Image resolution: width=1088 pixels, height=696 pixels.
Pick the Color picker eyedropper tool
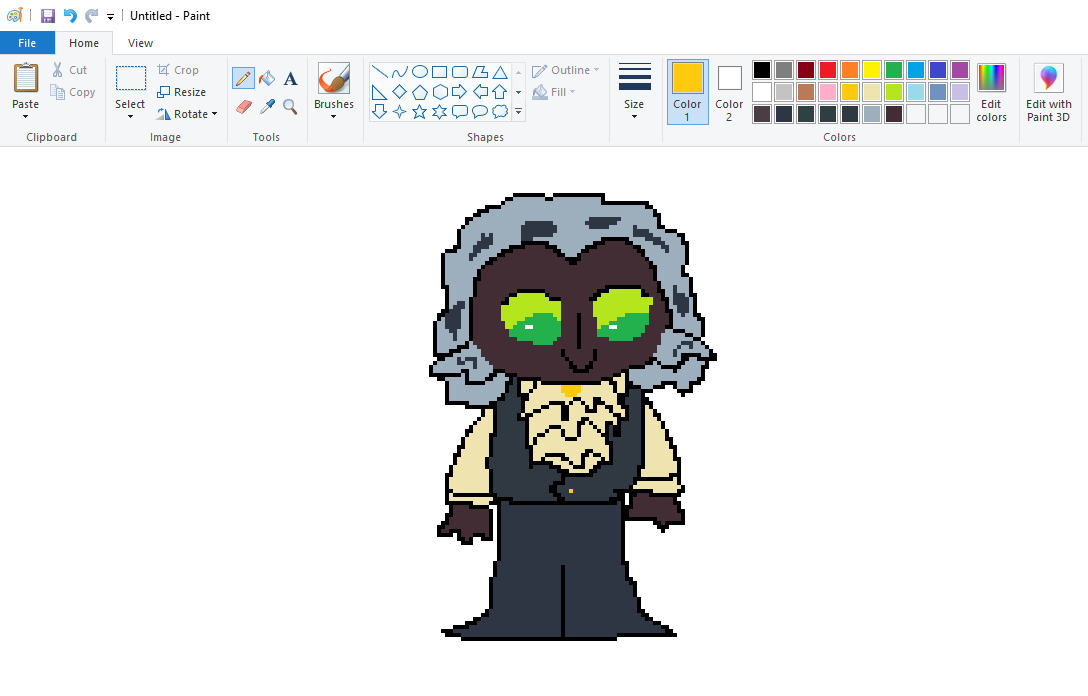[267, 106]
